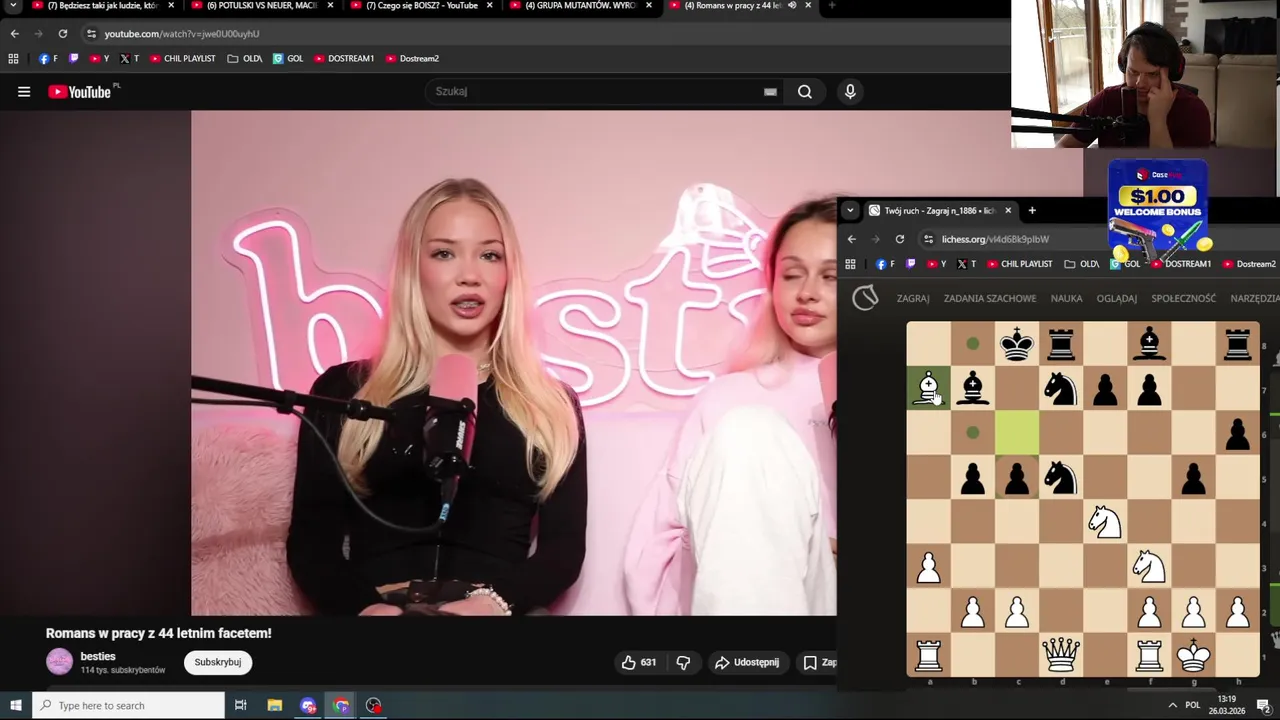Move to b8 destination dot
Image resolution: width=1280 pixels, height=720 pixels.
coord(973,344)
